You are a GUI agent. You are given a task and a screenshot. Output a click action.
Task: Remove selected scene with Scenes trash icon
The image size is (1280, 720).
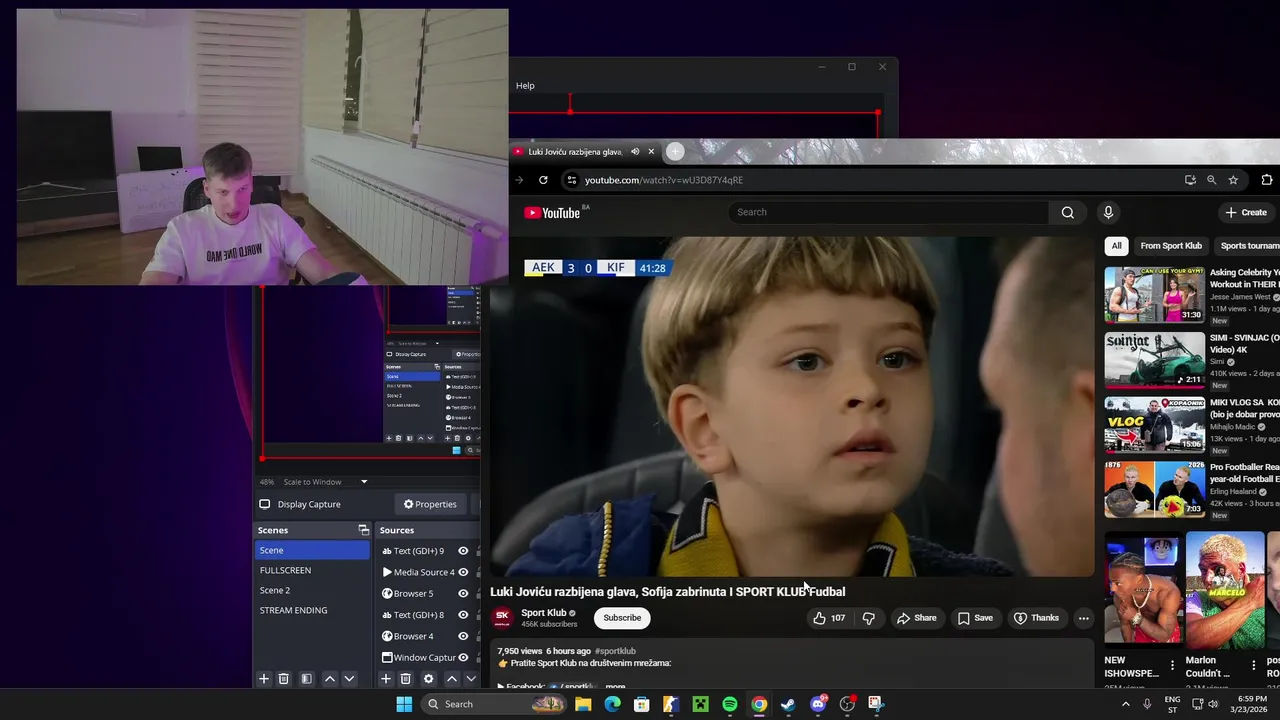284,679
